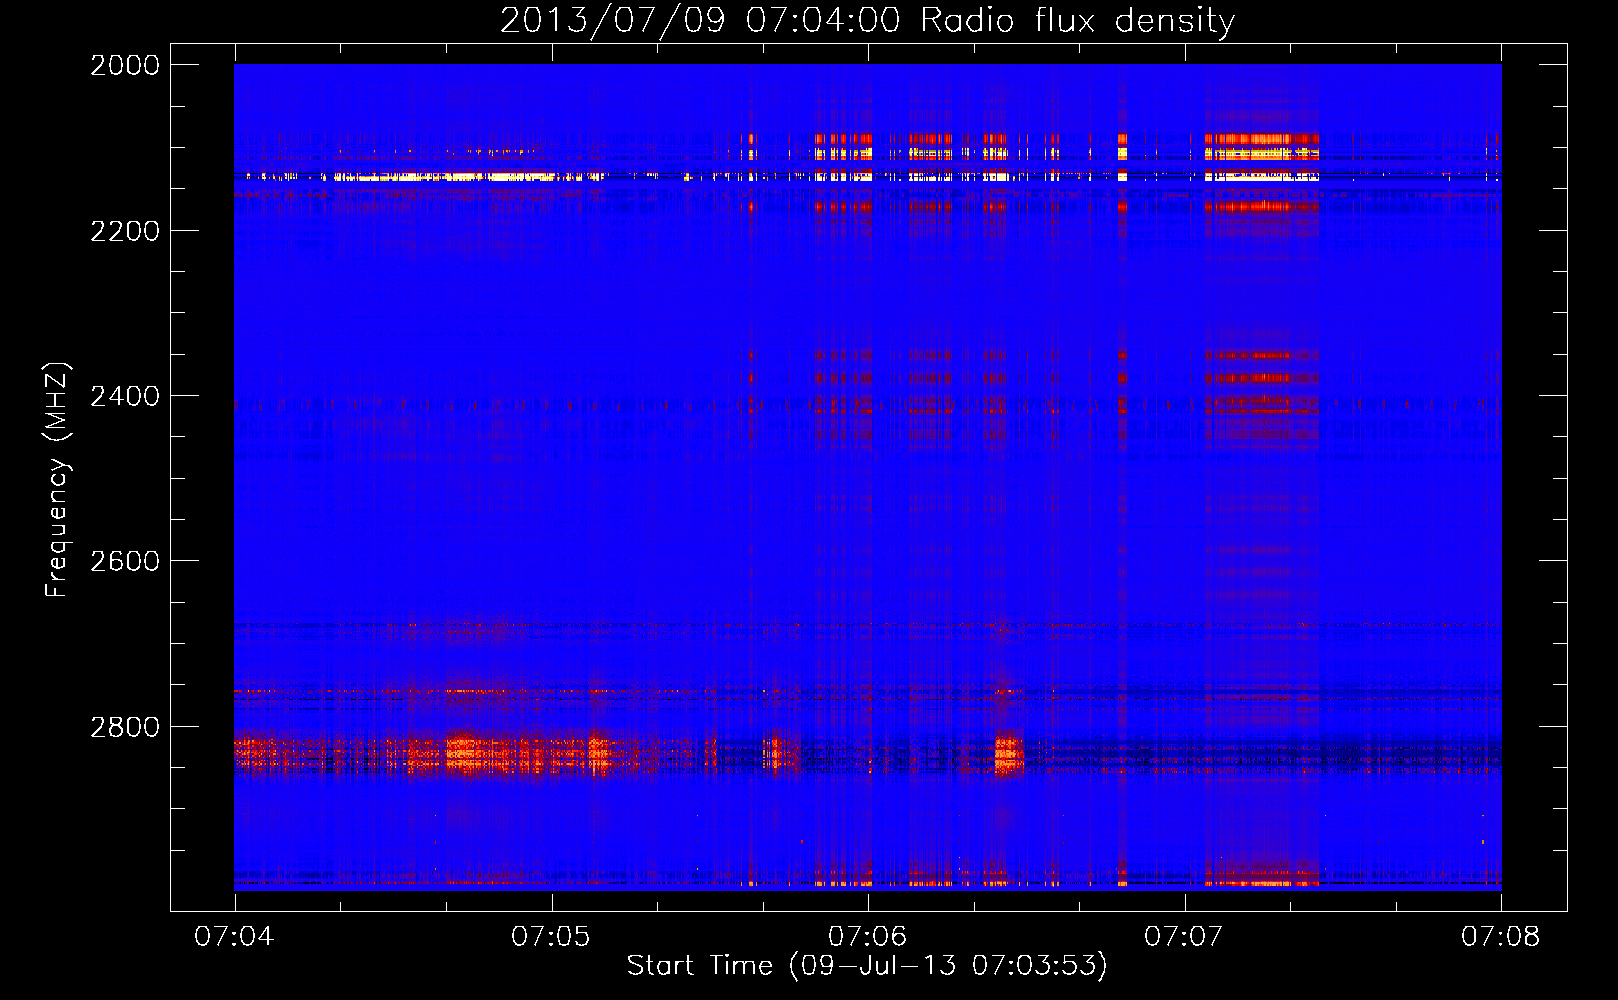Screen dimensions: 1618x1000
Task: Click the 'Start Time (09-Jul-13 07:03:53)' x-axis label
Action: 868,966
